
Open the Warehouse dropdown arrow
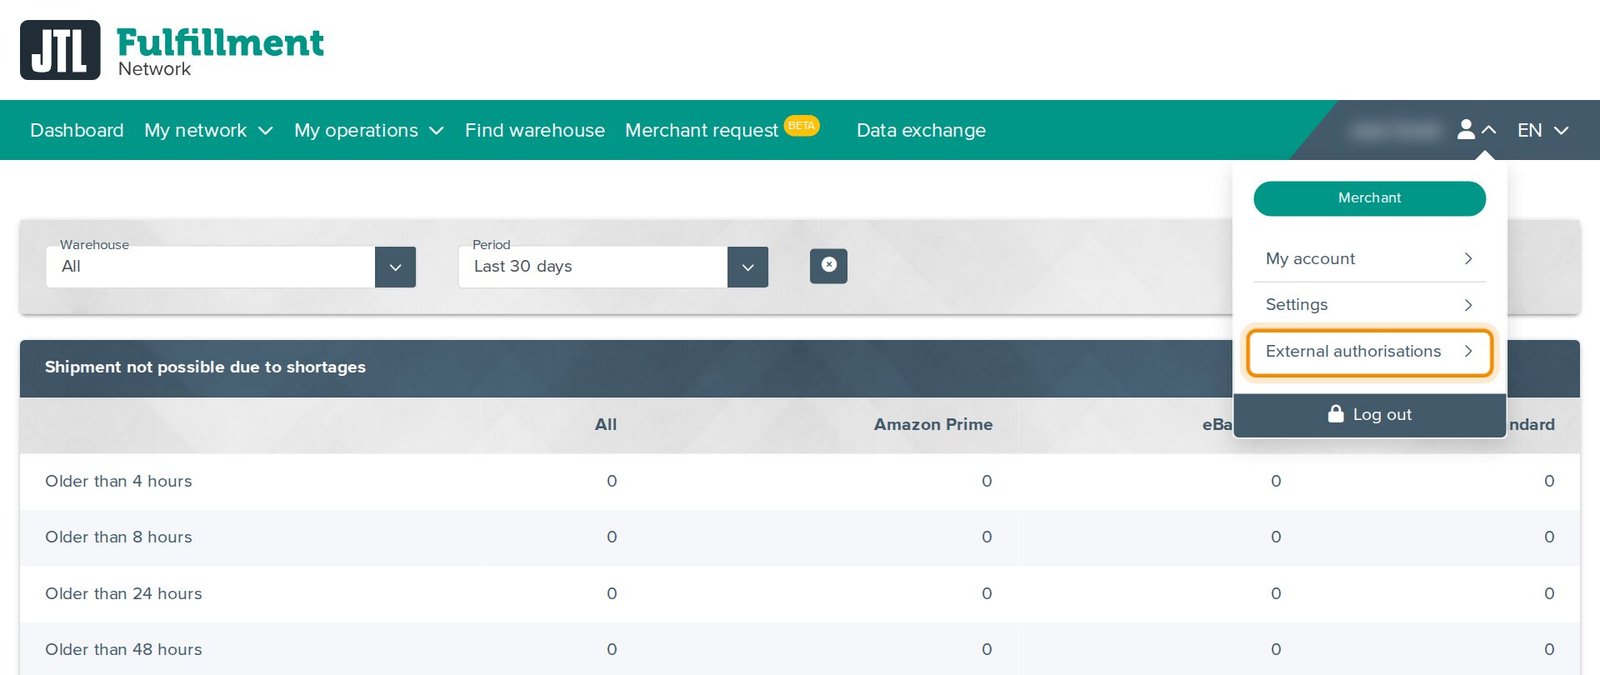tap(395, 267)
